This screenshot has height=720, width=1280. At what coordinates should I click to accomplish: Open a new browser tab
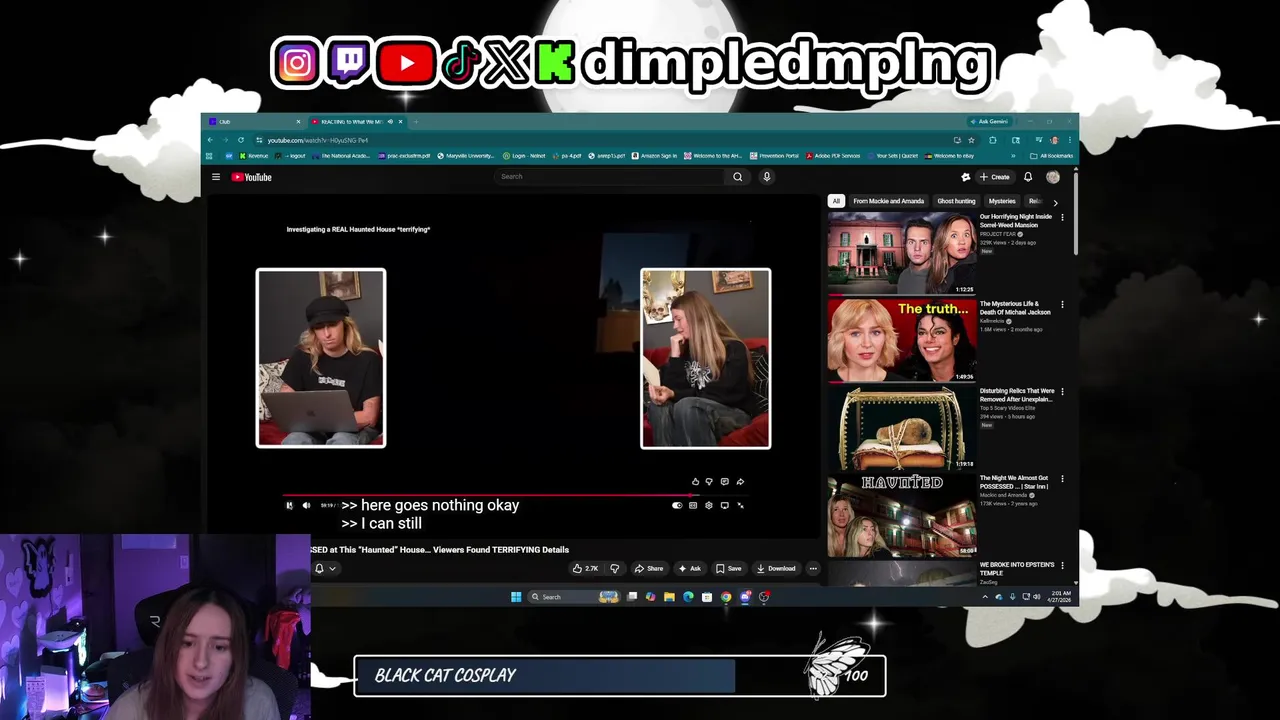[x=416, y=122]
